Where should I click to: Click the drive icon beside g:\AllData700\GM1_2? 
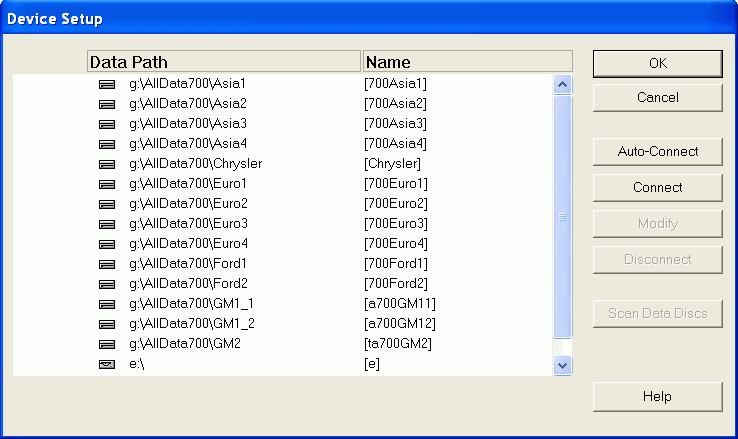[x=107, y=324]
